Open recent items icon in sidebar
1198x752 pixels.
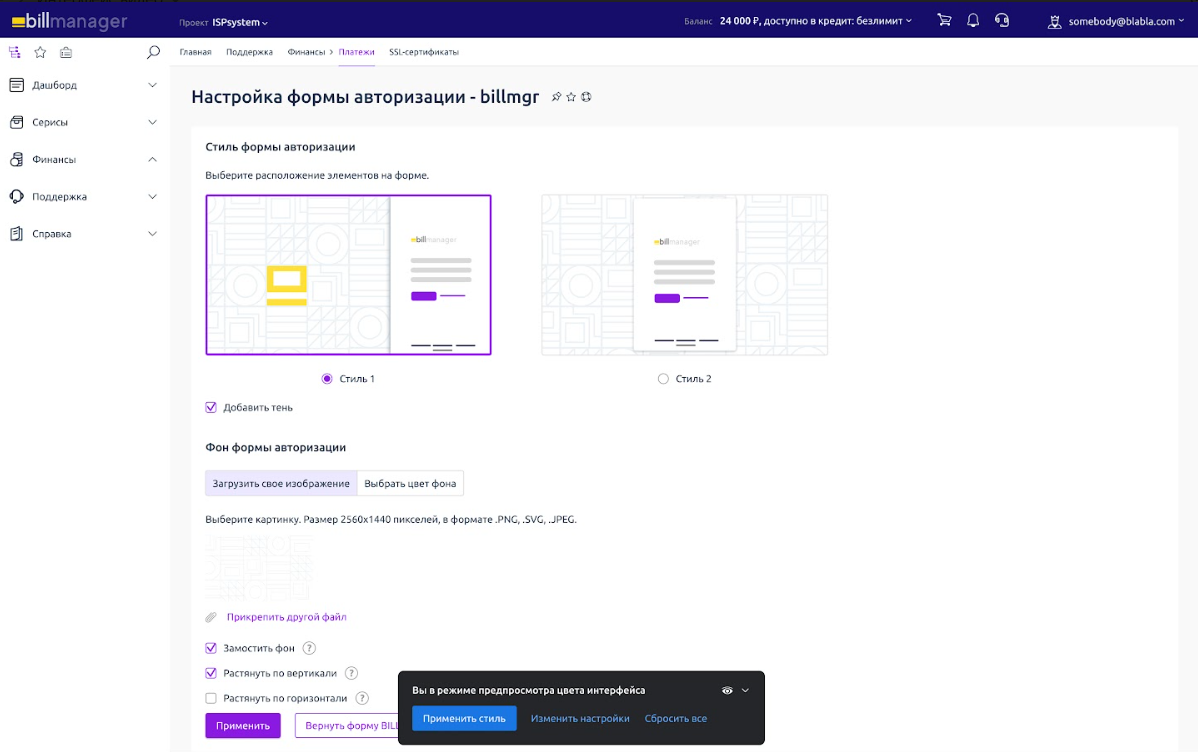66,52
